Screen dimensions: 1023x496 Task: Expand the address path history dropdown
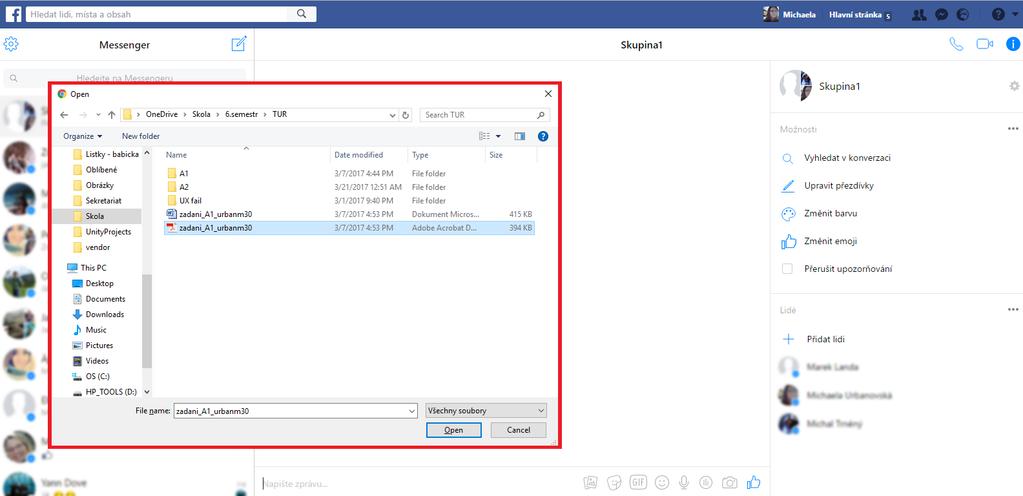coord(393,115)
